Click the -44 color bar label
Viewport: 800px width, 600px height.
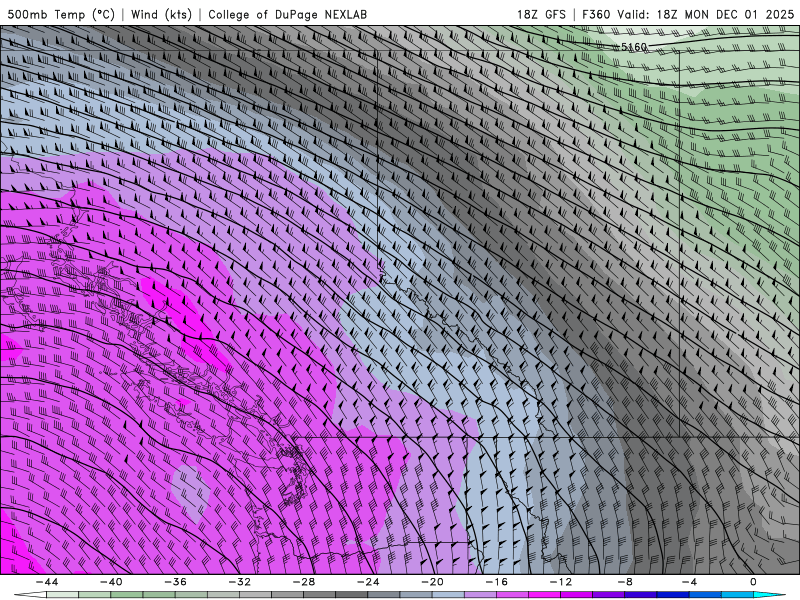point(47,582)
